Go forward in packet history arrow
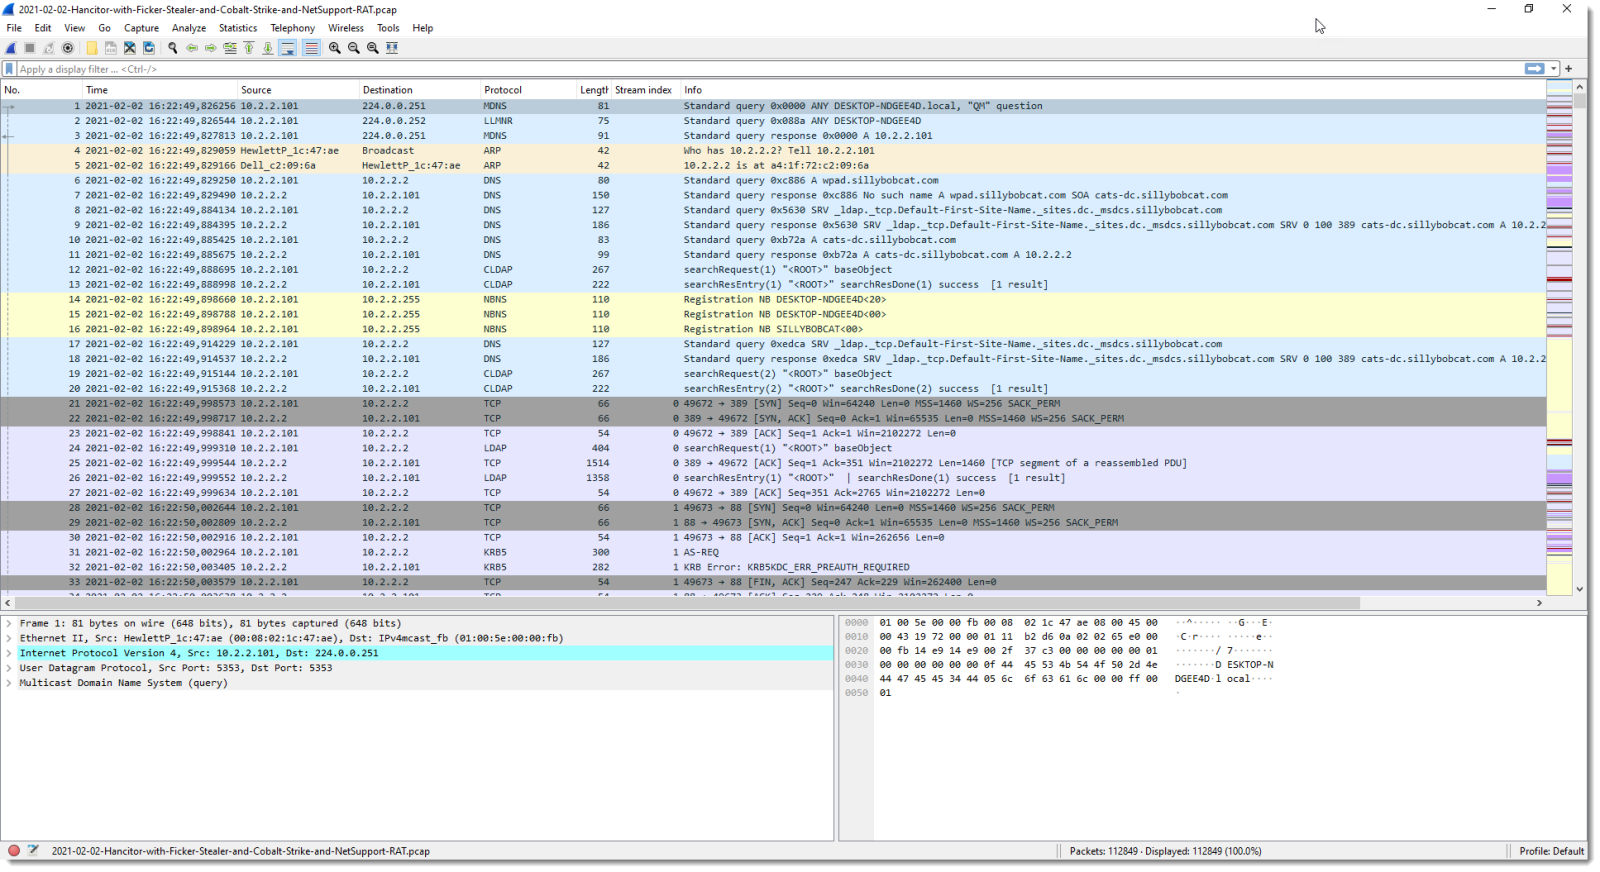 point(211,48)
